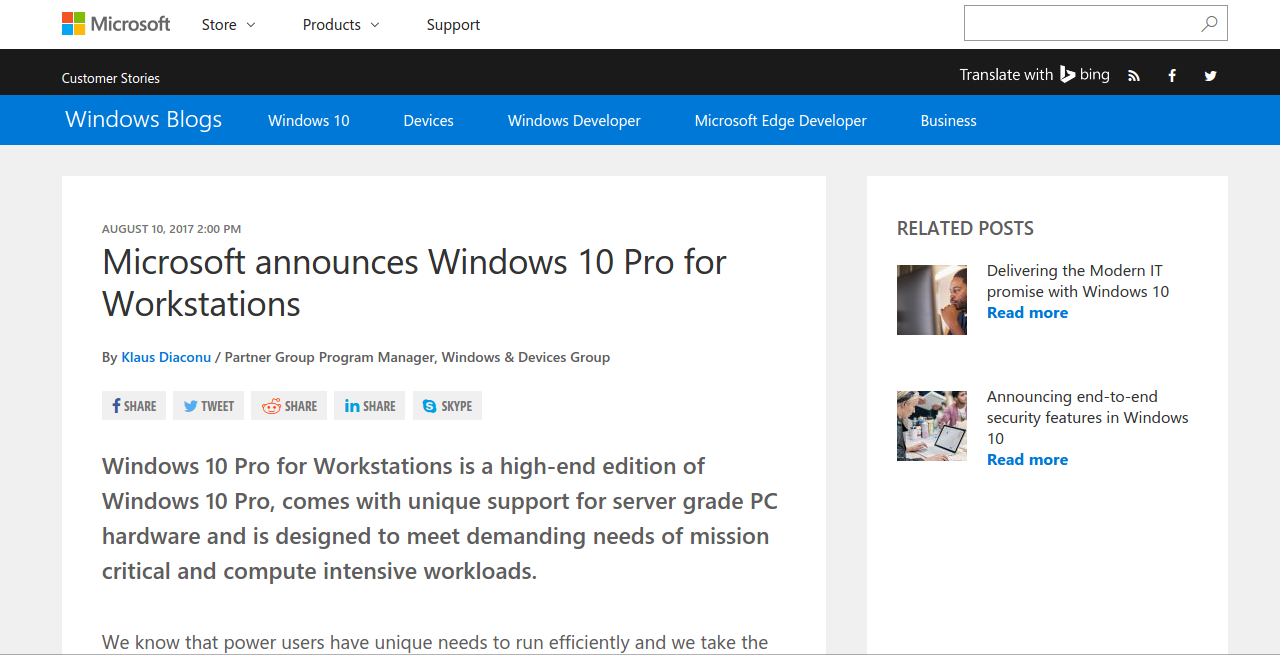Click the RELATED POSTS heading
Viewport: 1280px width, 655px height.
pyautogui.click(x=965, y=228)
